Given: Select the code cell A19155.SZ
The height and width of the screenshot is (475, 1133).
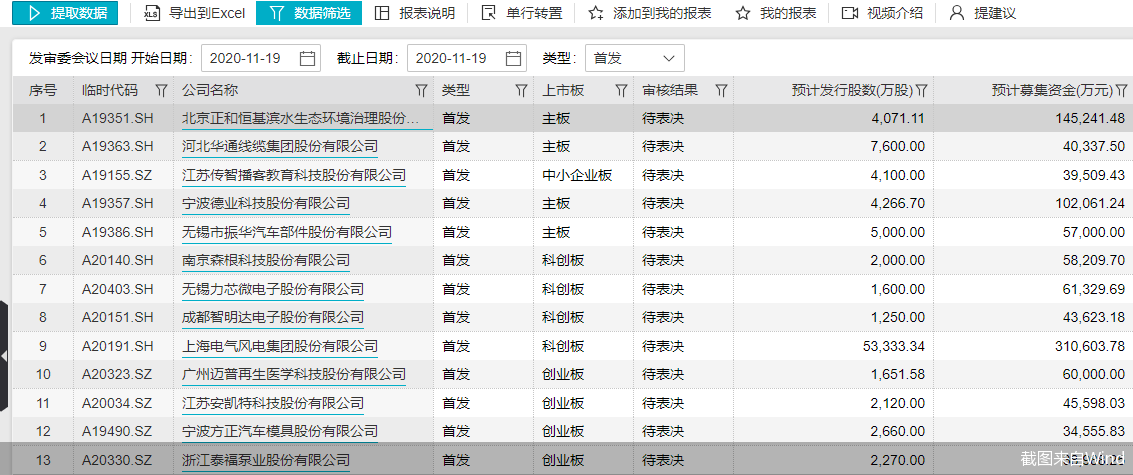Looking at the screenshot, I should pos(117,176).
